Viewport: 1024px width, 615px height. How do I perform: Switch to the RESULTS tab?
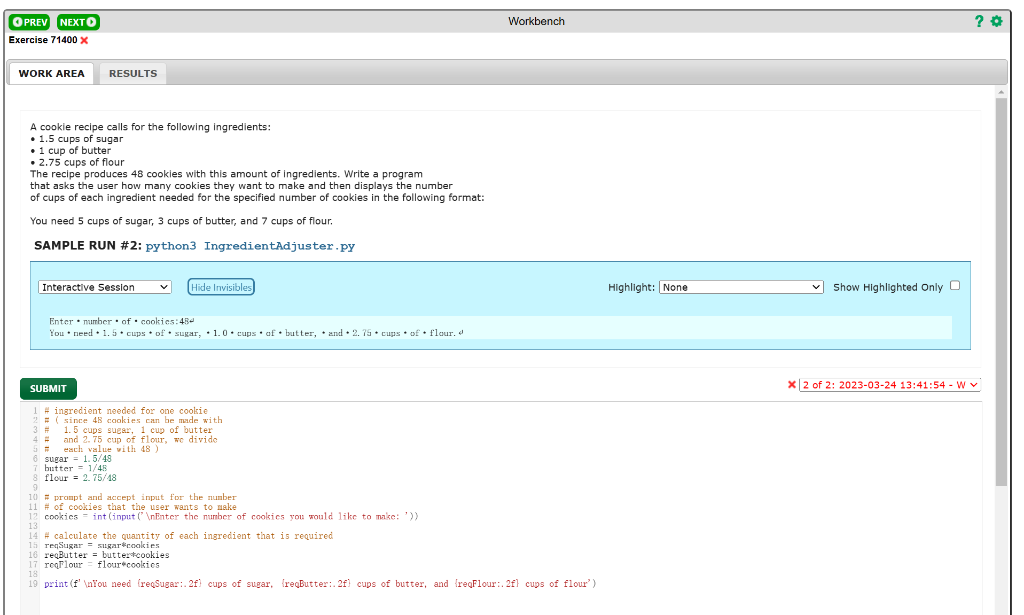coord(131,72)
